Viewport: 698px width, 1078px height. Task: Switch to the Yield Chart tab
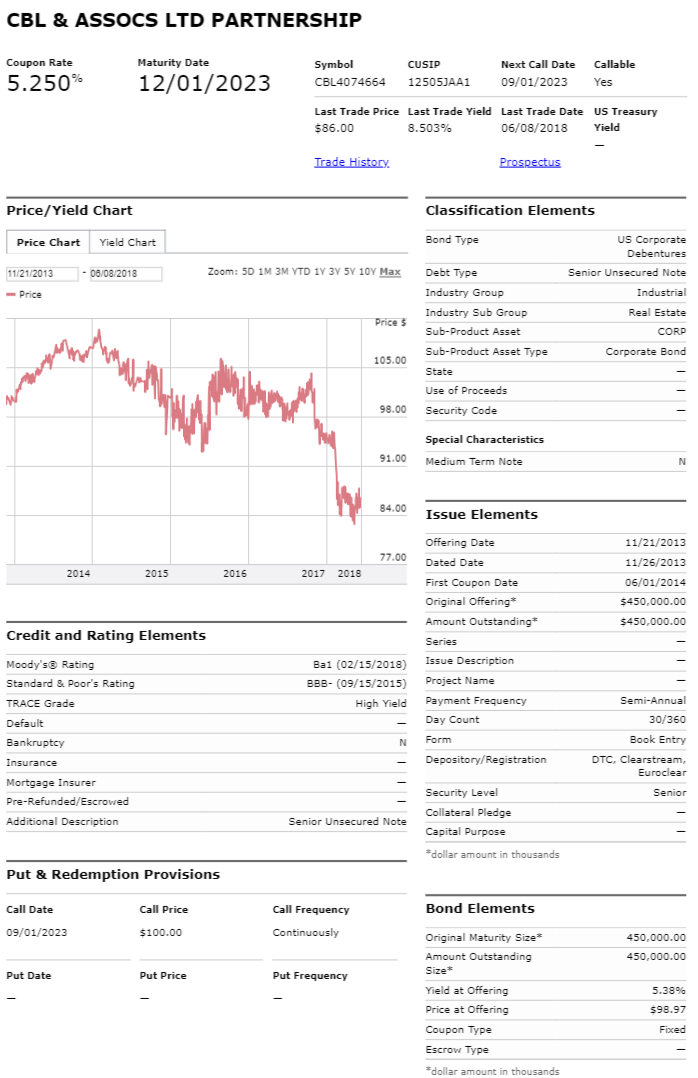tap(127, 242)
